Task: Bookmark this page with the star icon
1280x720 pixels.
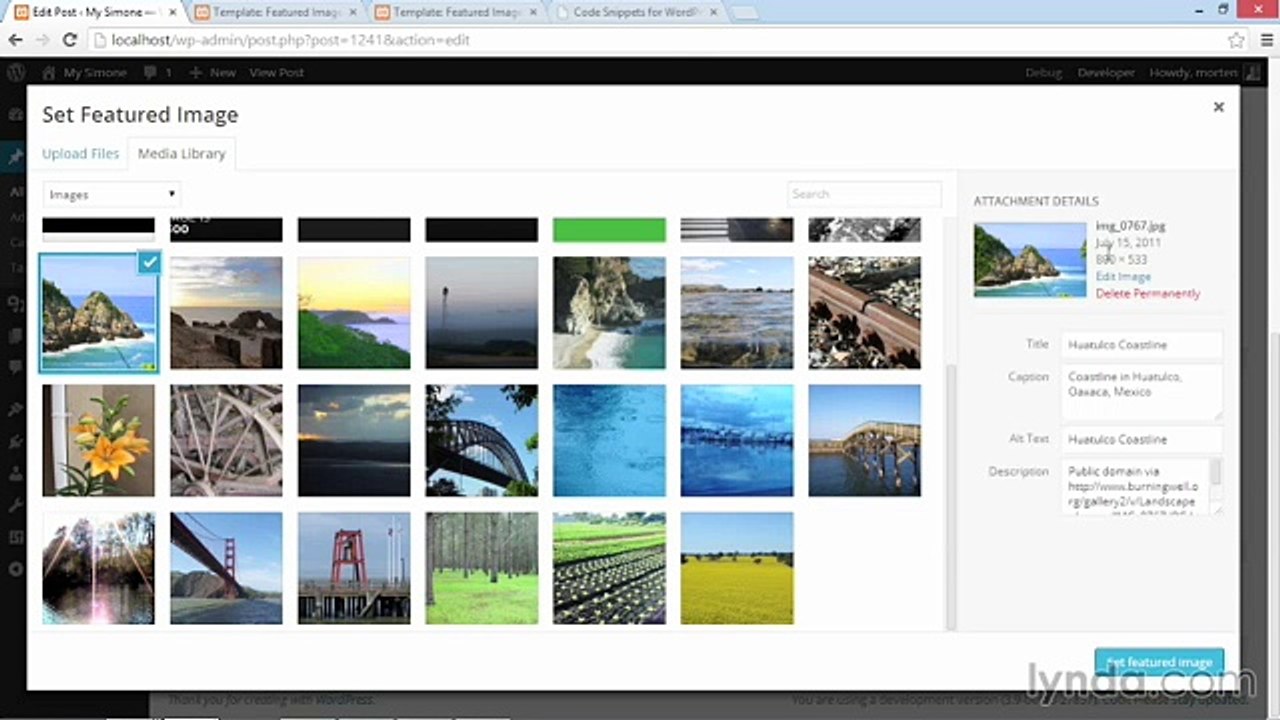Action: click(1237, 41)
